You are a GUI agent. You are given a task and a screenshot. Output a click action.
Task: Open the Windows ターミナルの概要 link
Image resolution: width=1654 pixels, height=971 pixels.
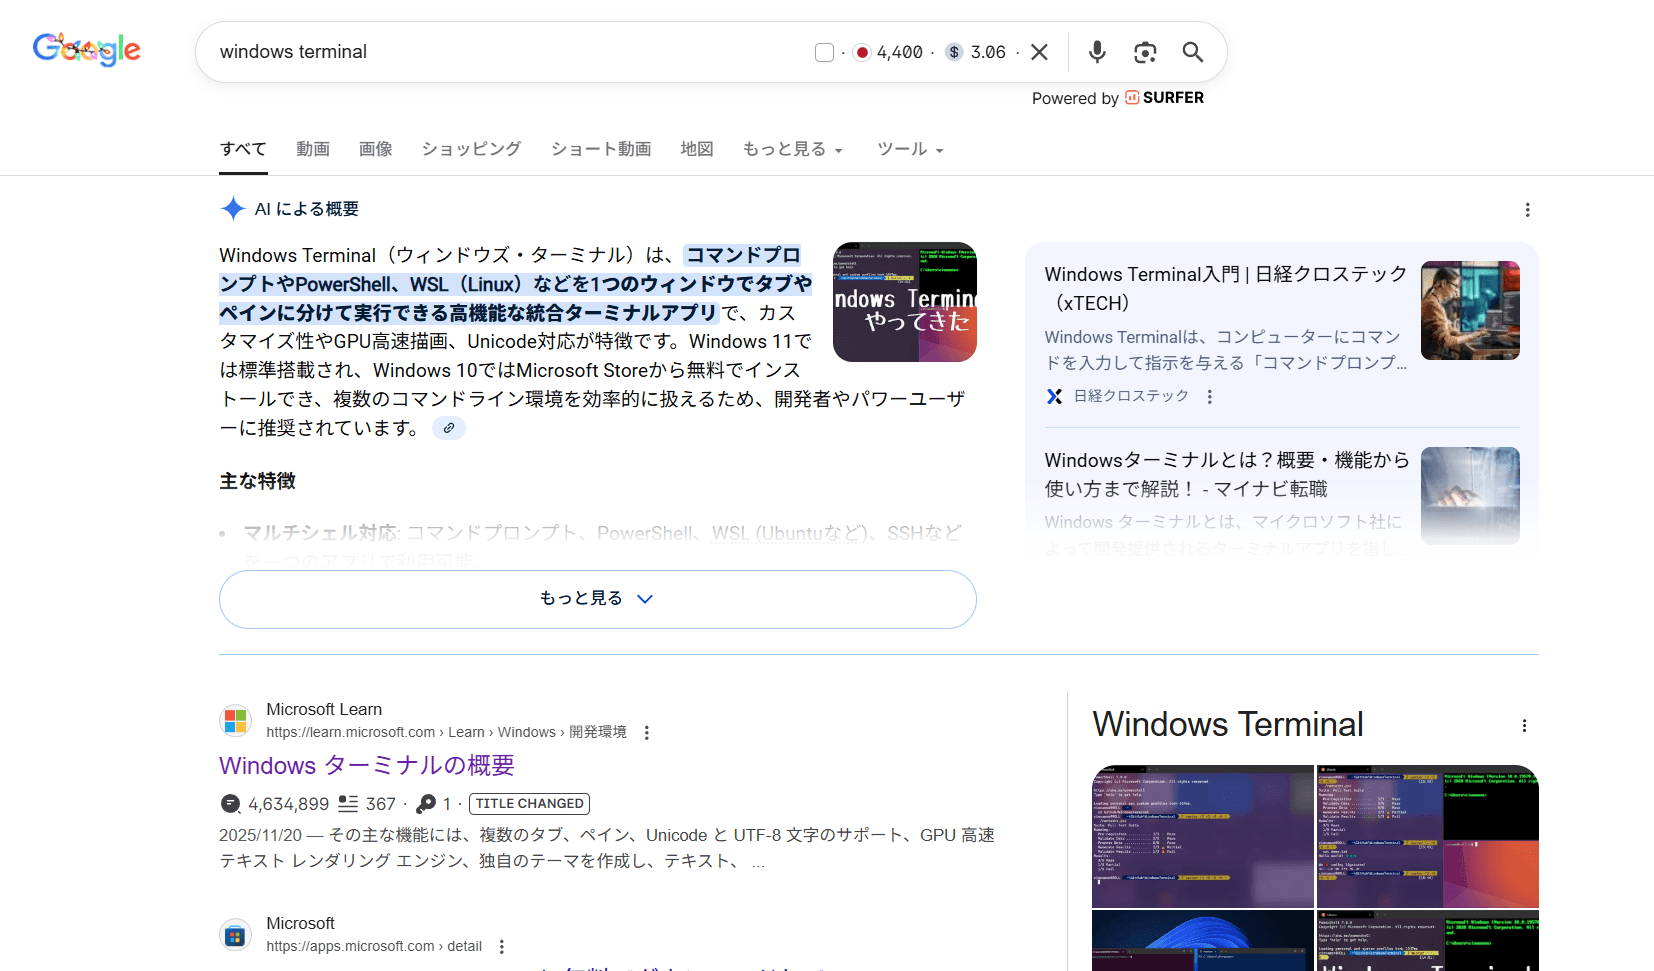click(x=366, y=765)
